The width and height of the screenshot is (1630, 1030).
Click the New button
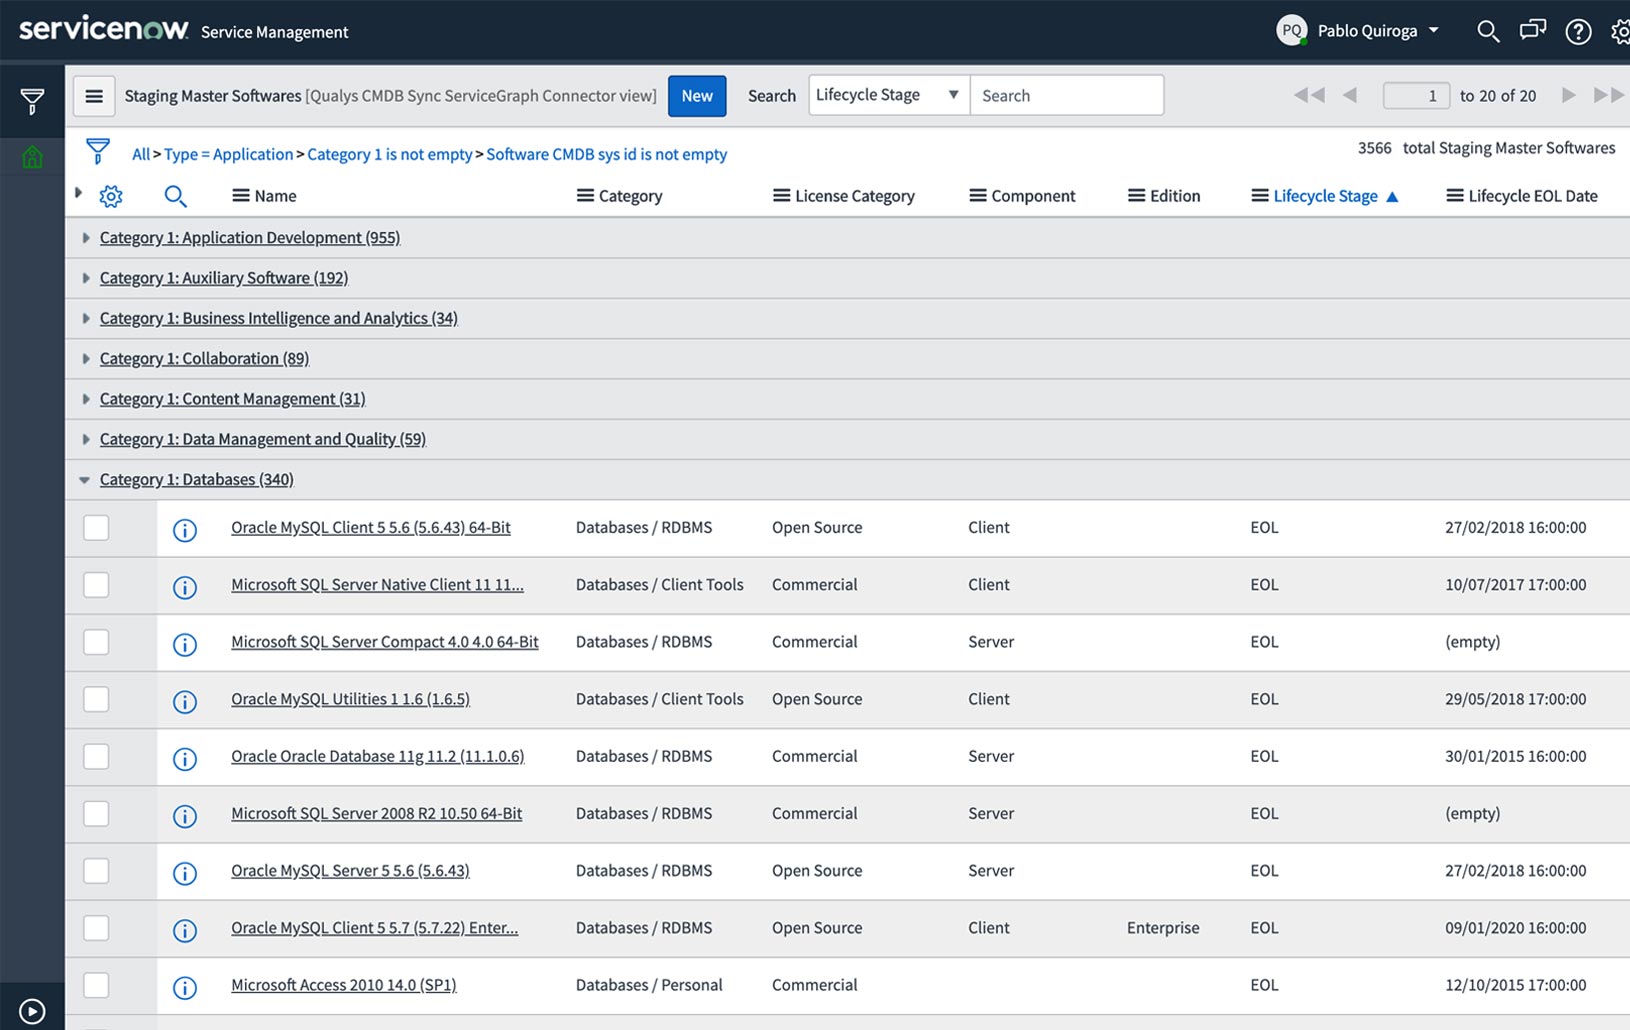(x=697, y=96)
